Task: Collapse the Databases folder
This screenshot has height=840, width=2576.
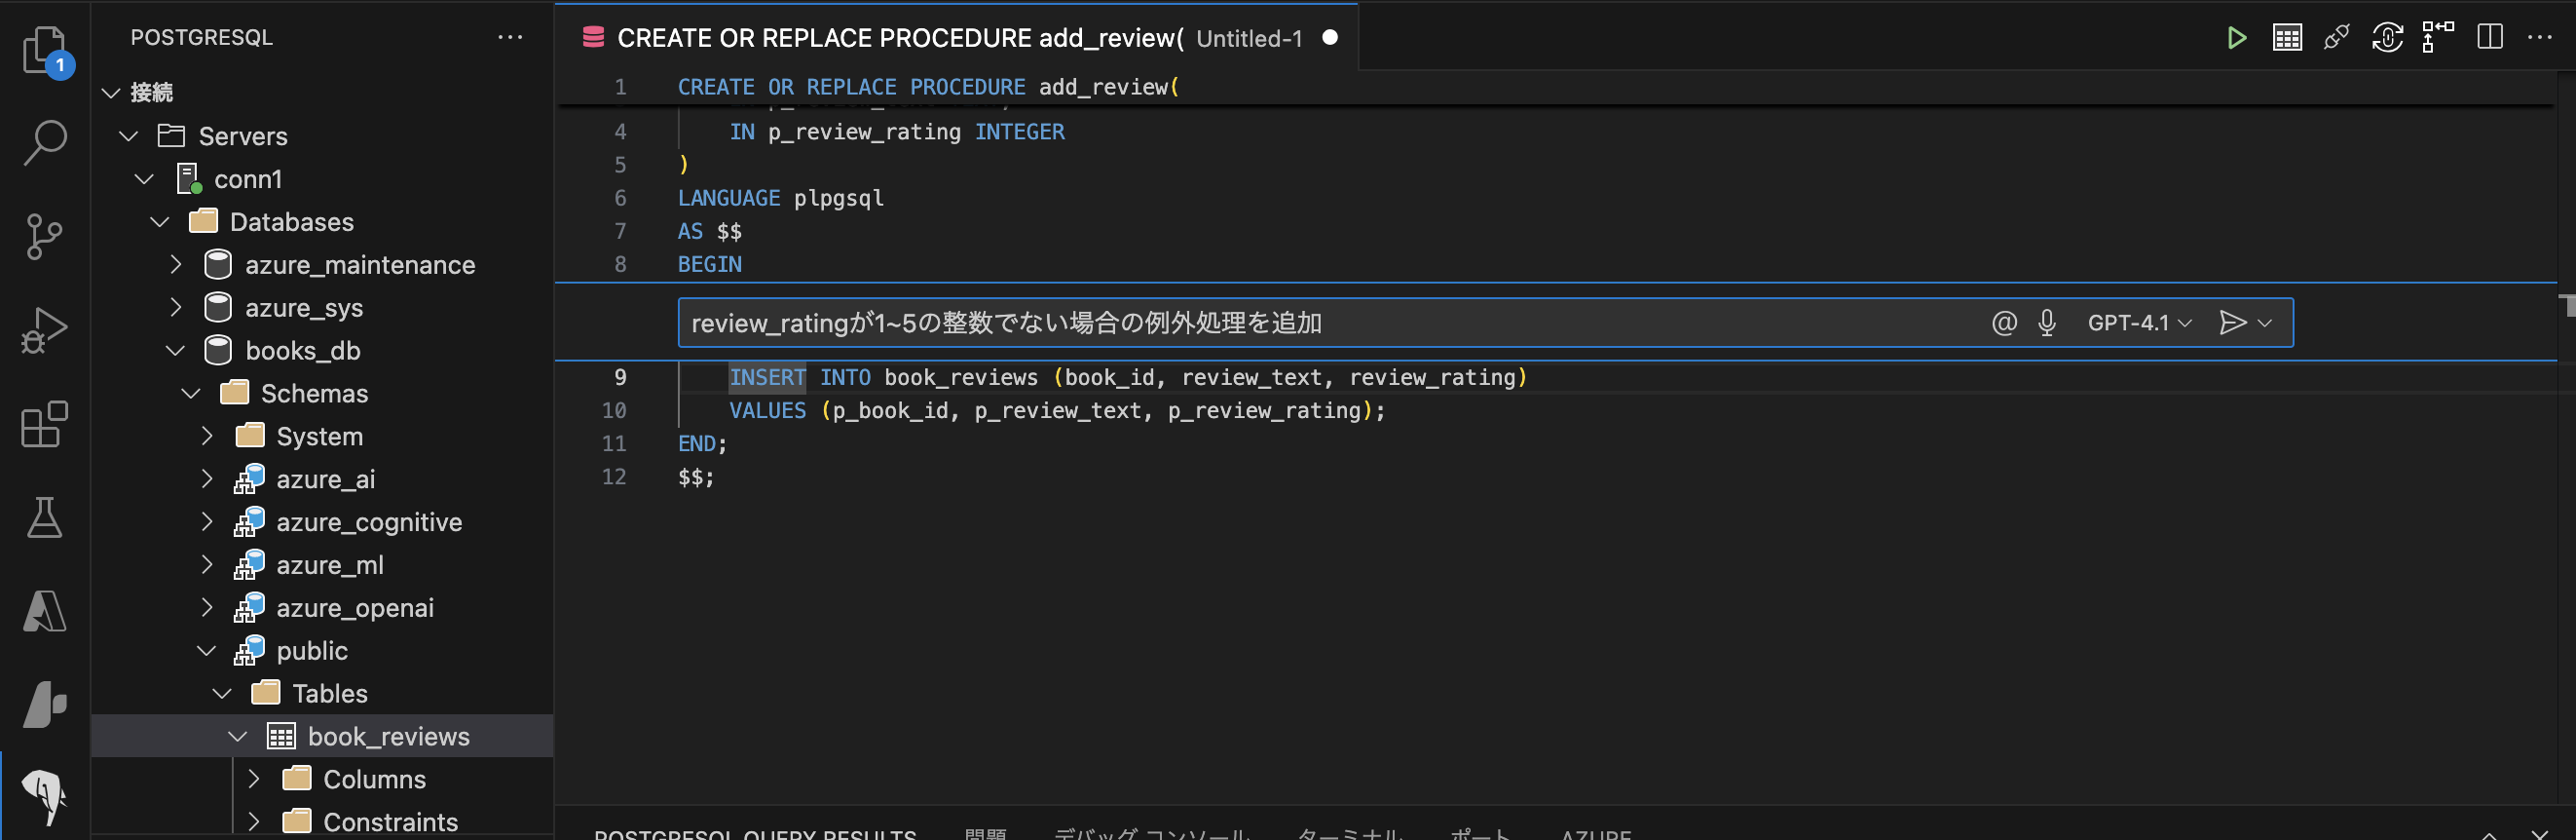Action: click(x=160, y=222)
